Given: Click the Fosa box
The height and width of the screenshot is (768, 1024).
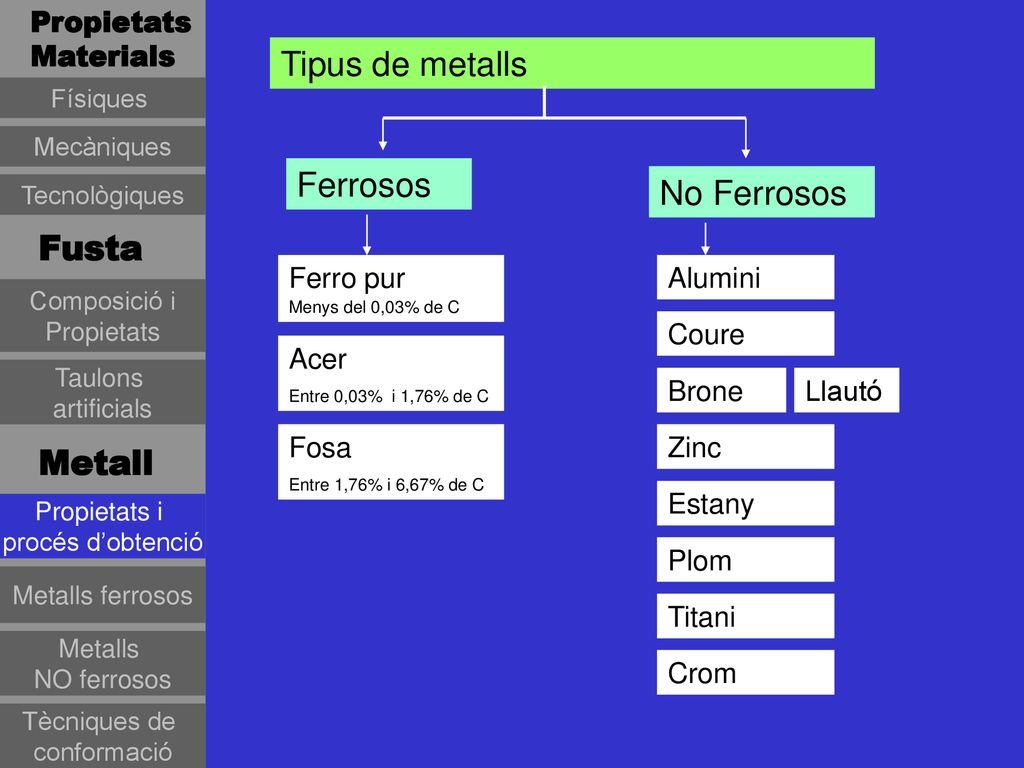Looking at the screenshot, I should (391, 462).
